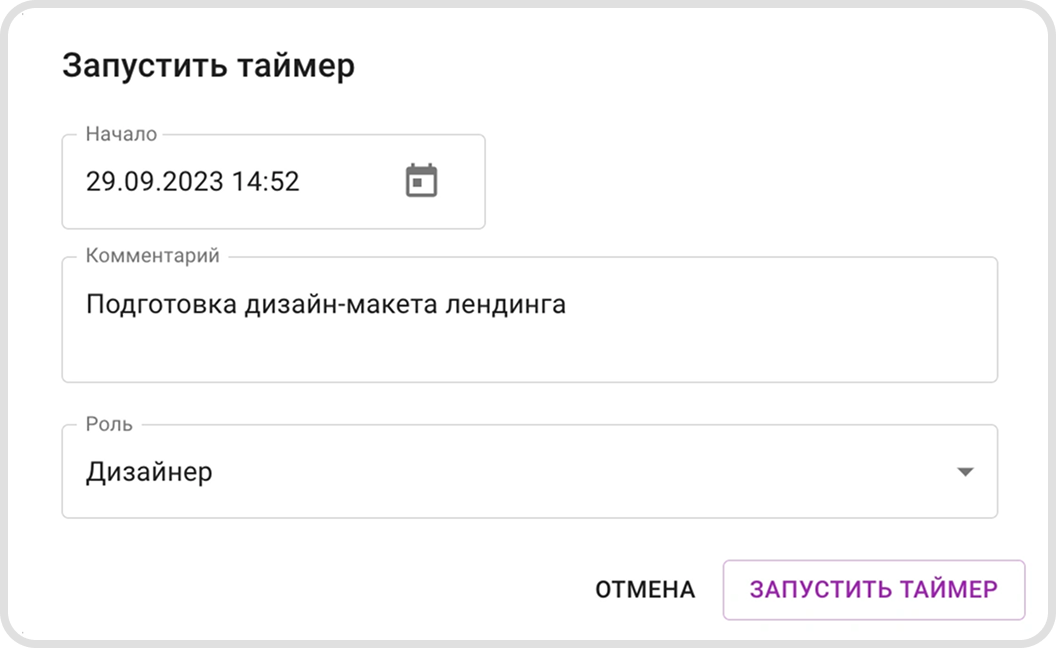The height and width of the screenshot is (648, 1056).
Task: Select the Дизайнер value in Роль
Action: pos(149,472)
